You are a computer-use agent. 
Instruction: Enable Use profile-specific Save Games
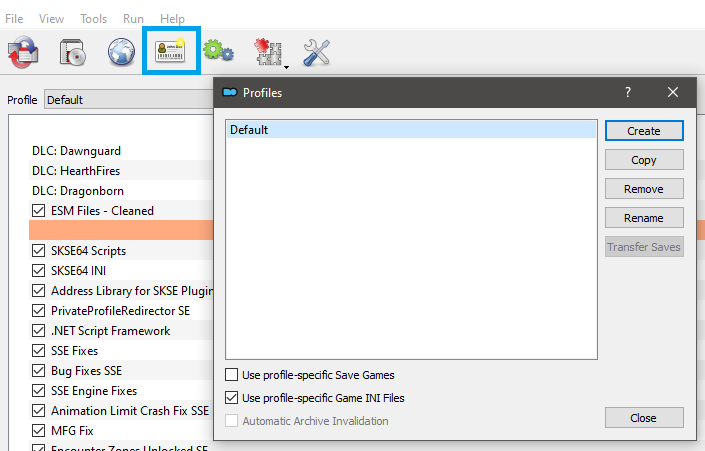tap(232, 375)
